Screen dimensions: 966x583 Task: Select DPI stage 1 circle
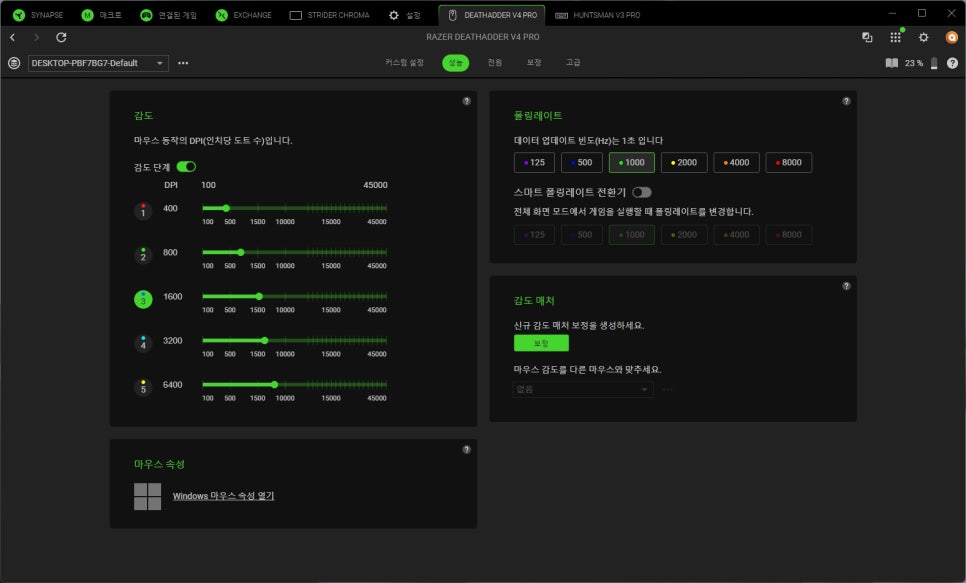[x=143, y=211]
